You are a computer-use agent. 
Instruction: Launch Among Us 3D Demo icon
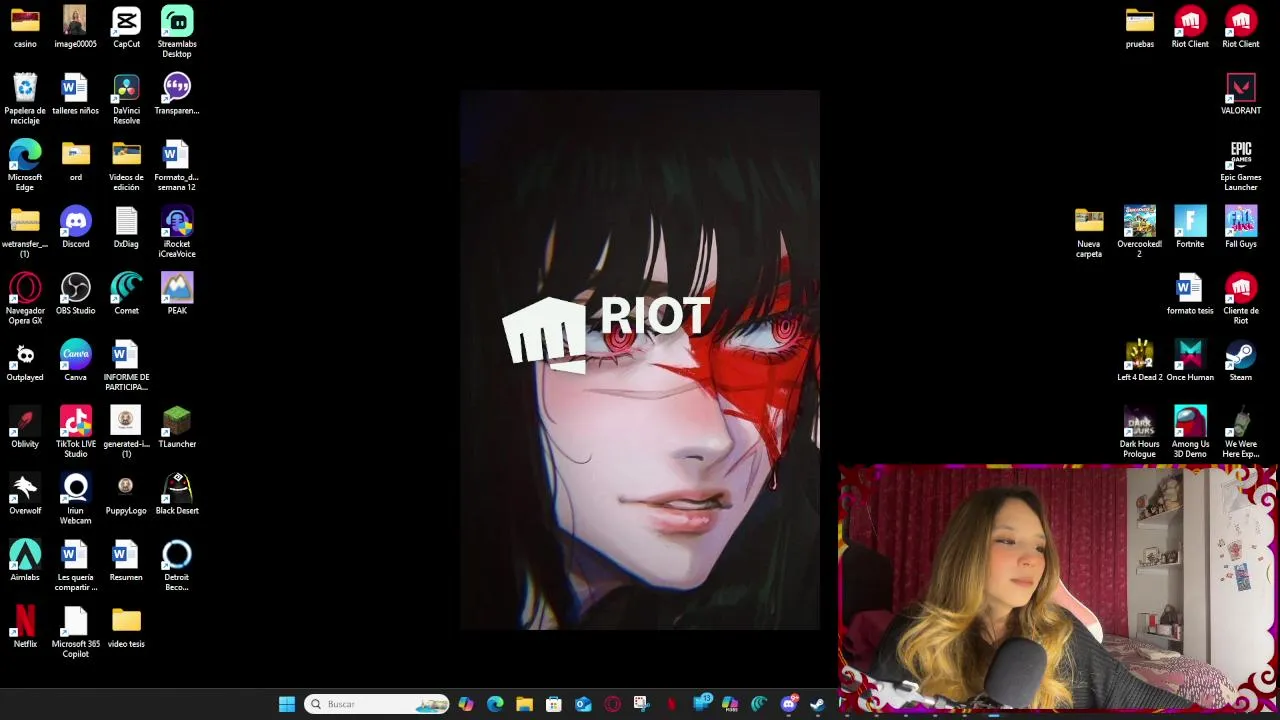(1190, 431)
